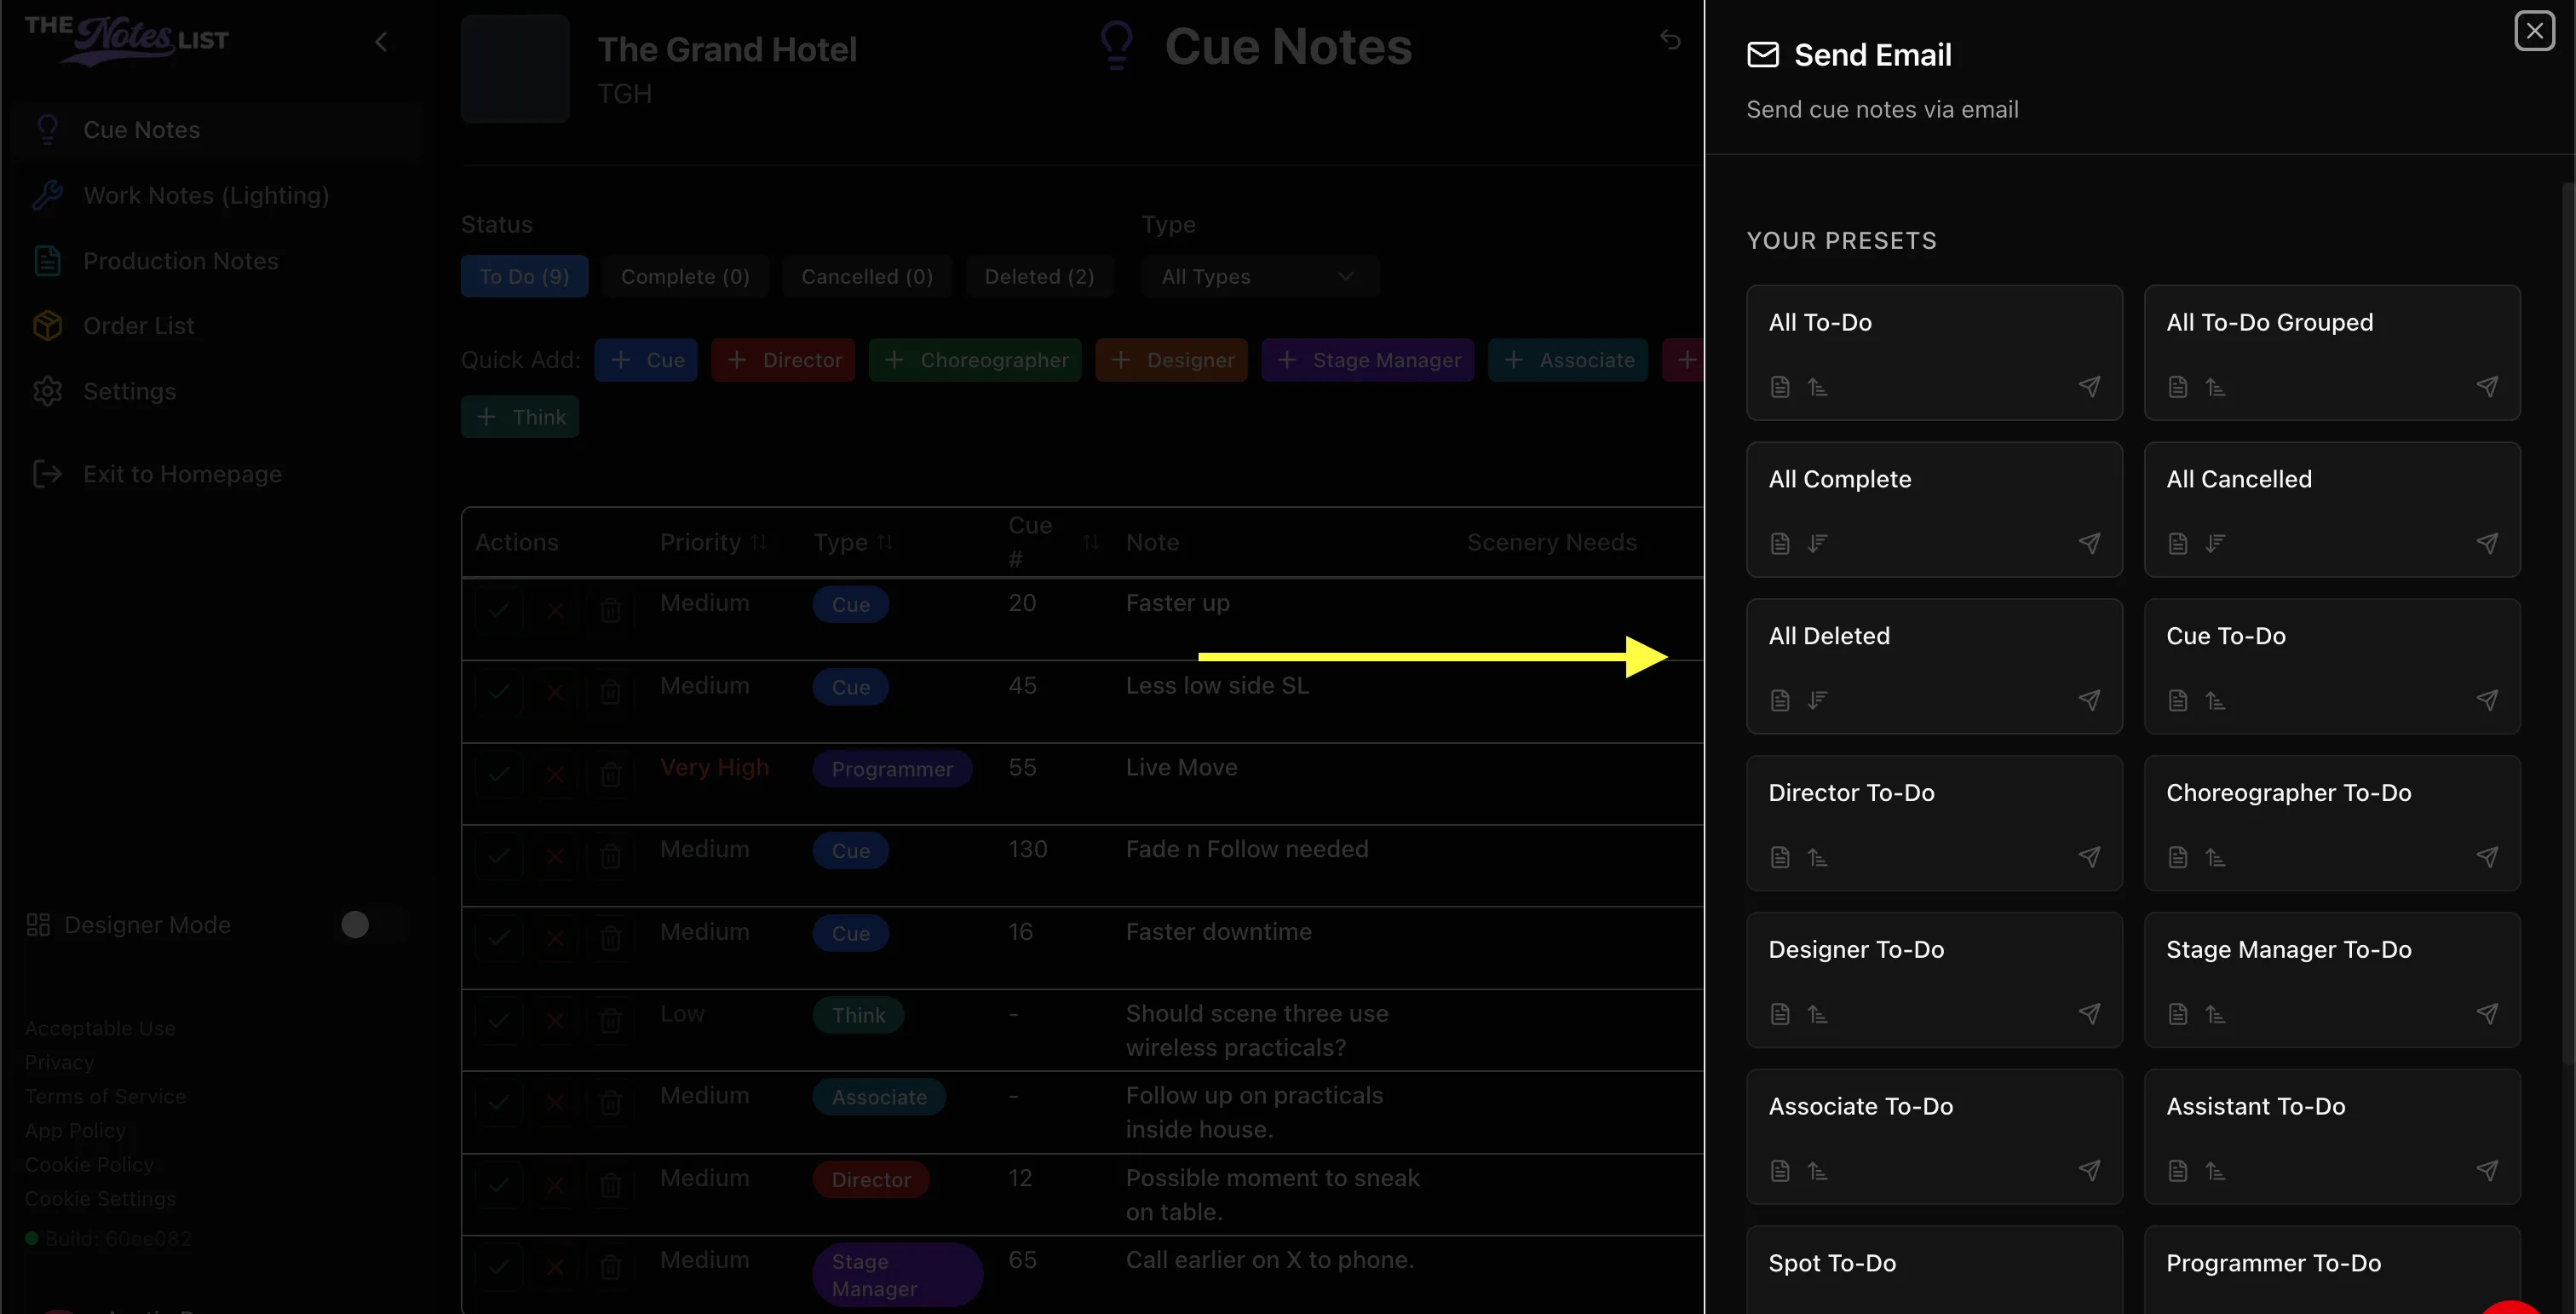The width and height of the screenshot is (2576, 1314).
Task: Select the Spot To-Do preset card
Action: click(x=1934, y=1270)
